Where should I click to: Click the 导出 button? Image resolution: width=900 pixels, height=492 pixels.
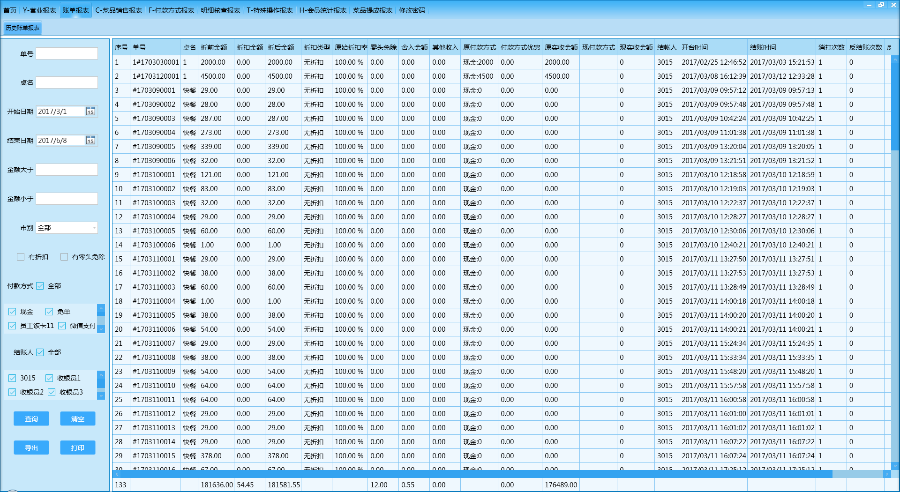click(x=32, y=448)
